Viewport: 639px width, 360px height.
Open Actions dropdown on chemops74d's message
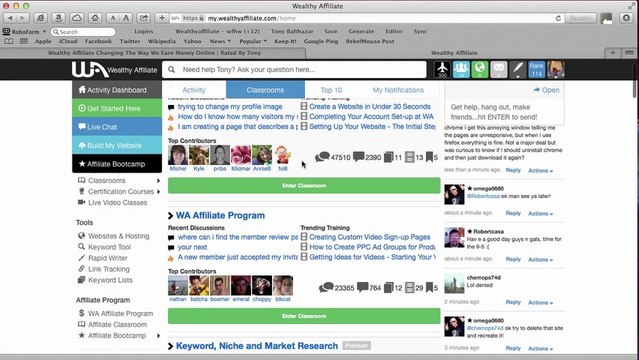click(540, 303)
